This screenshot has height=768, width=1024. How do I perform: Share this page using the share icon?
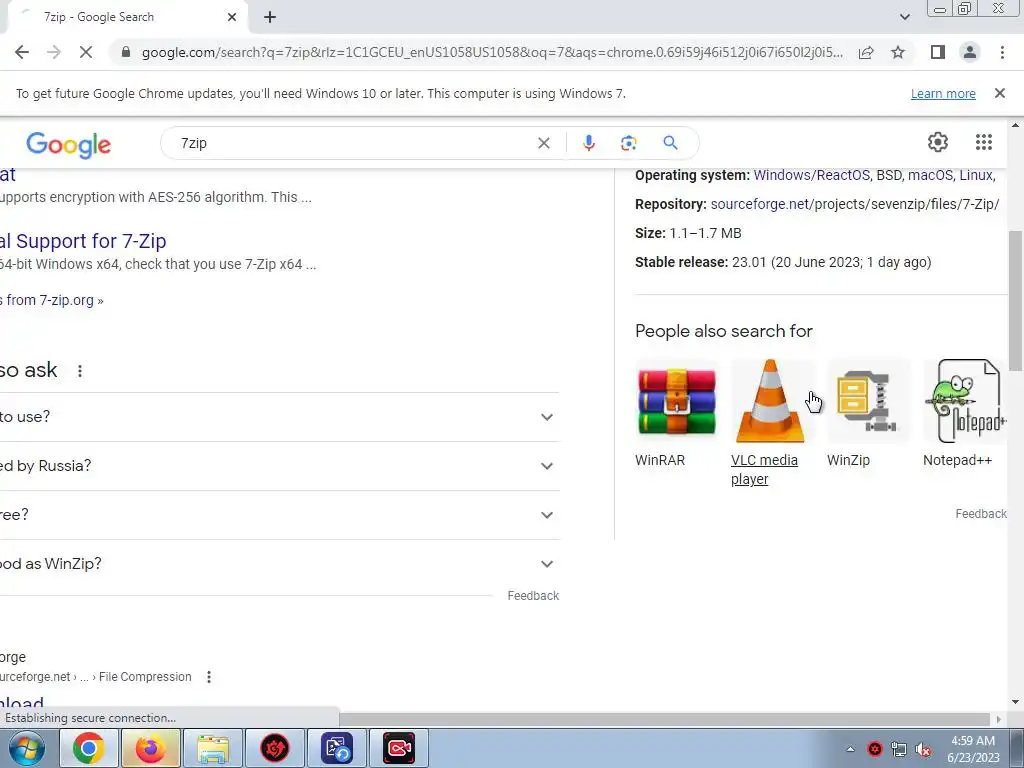866,52
